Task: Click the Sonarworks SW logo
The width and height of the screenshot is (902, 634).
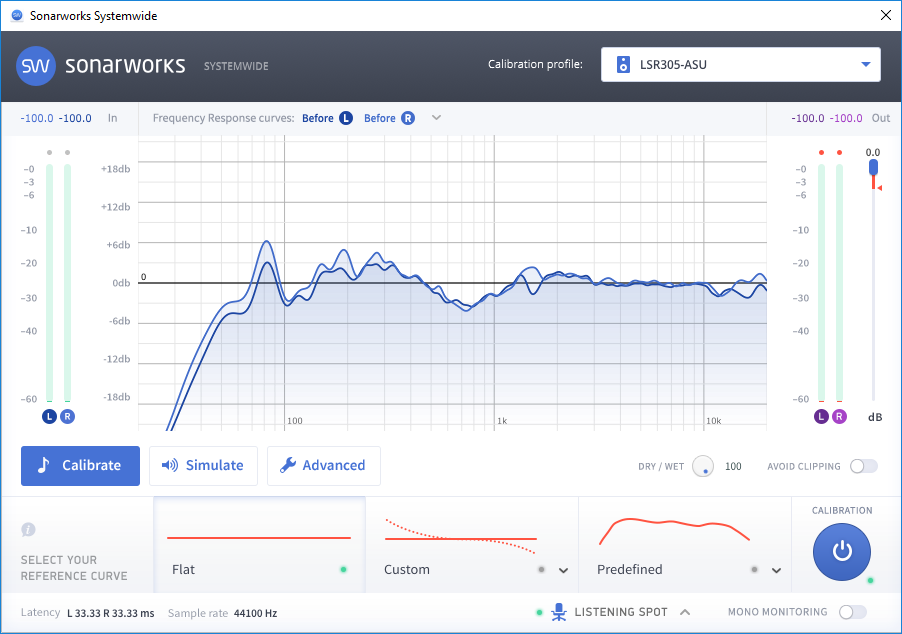Action: (36, 66)
